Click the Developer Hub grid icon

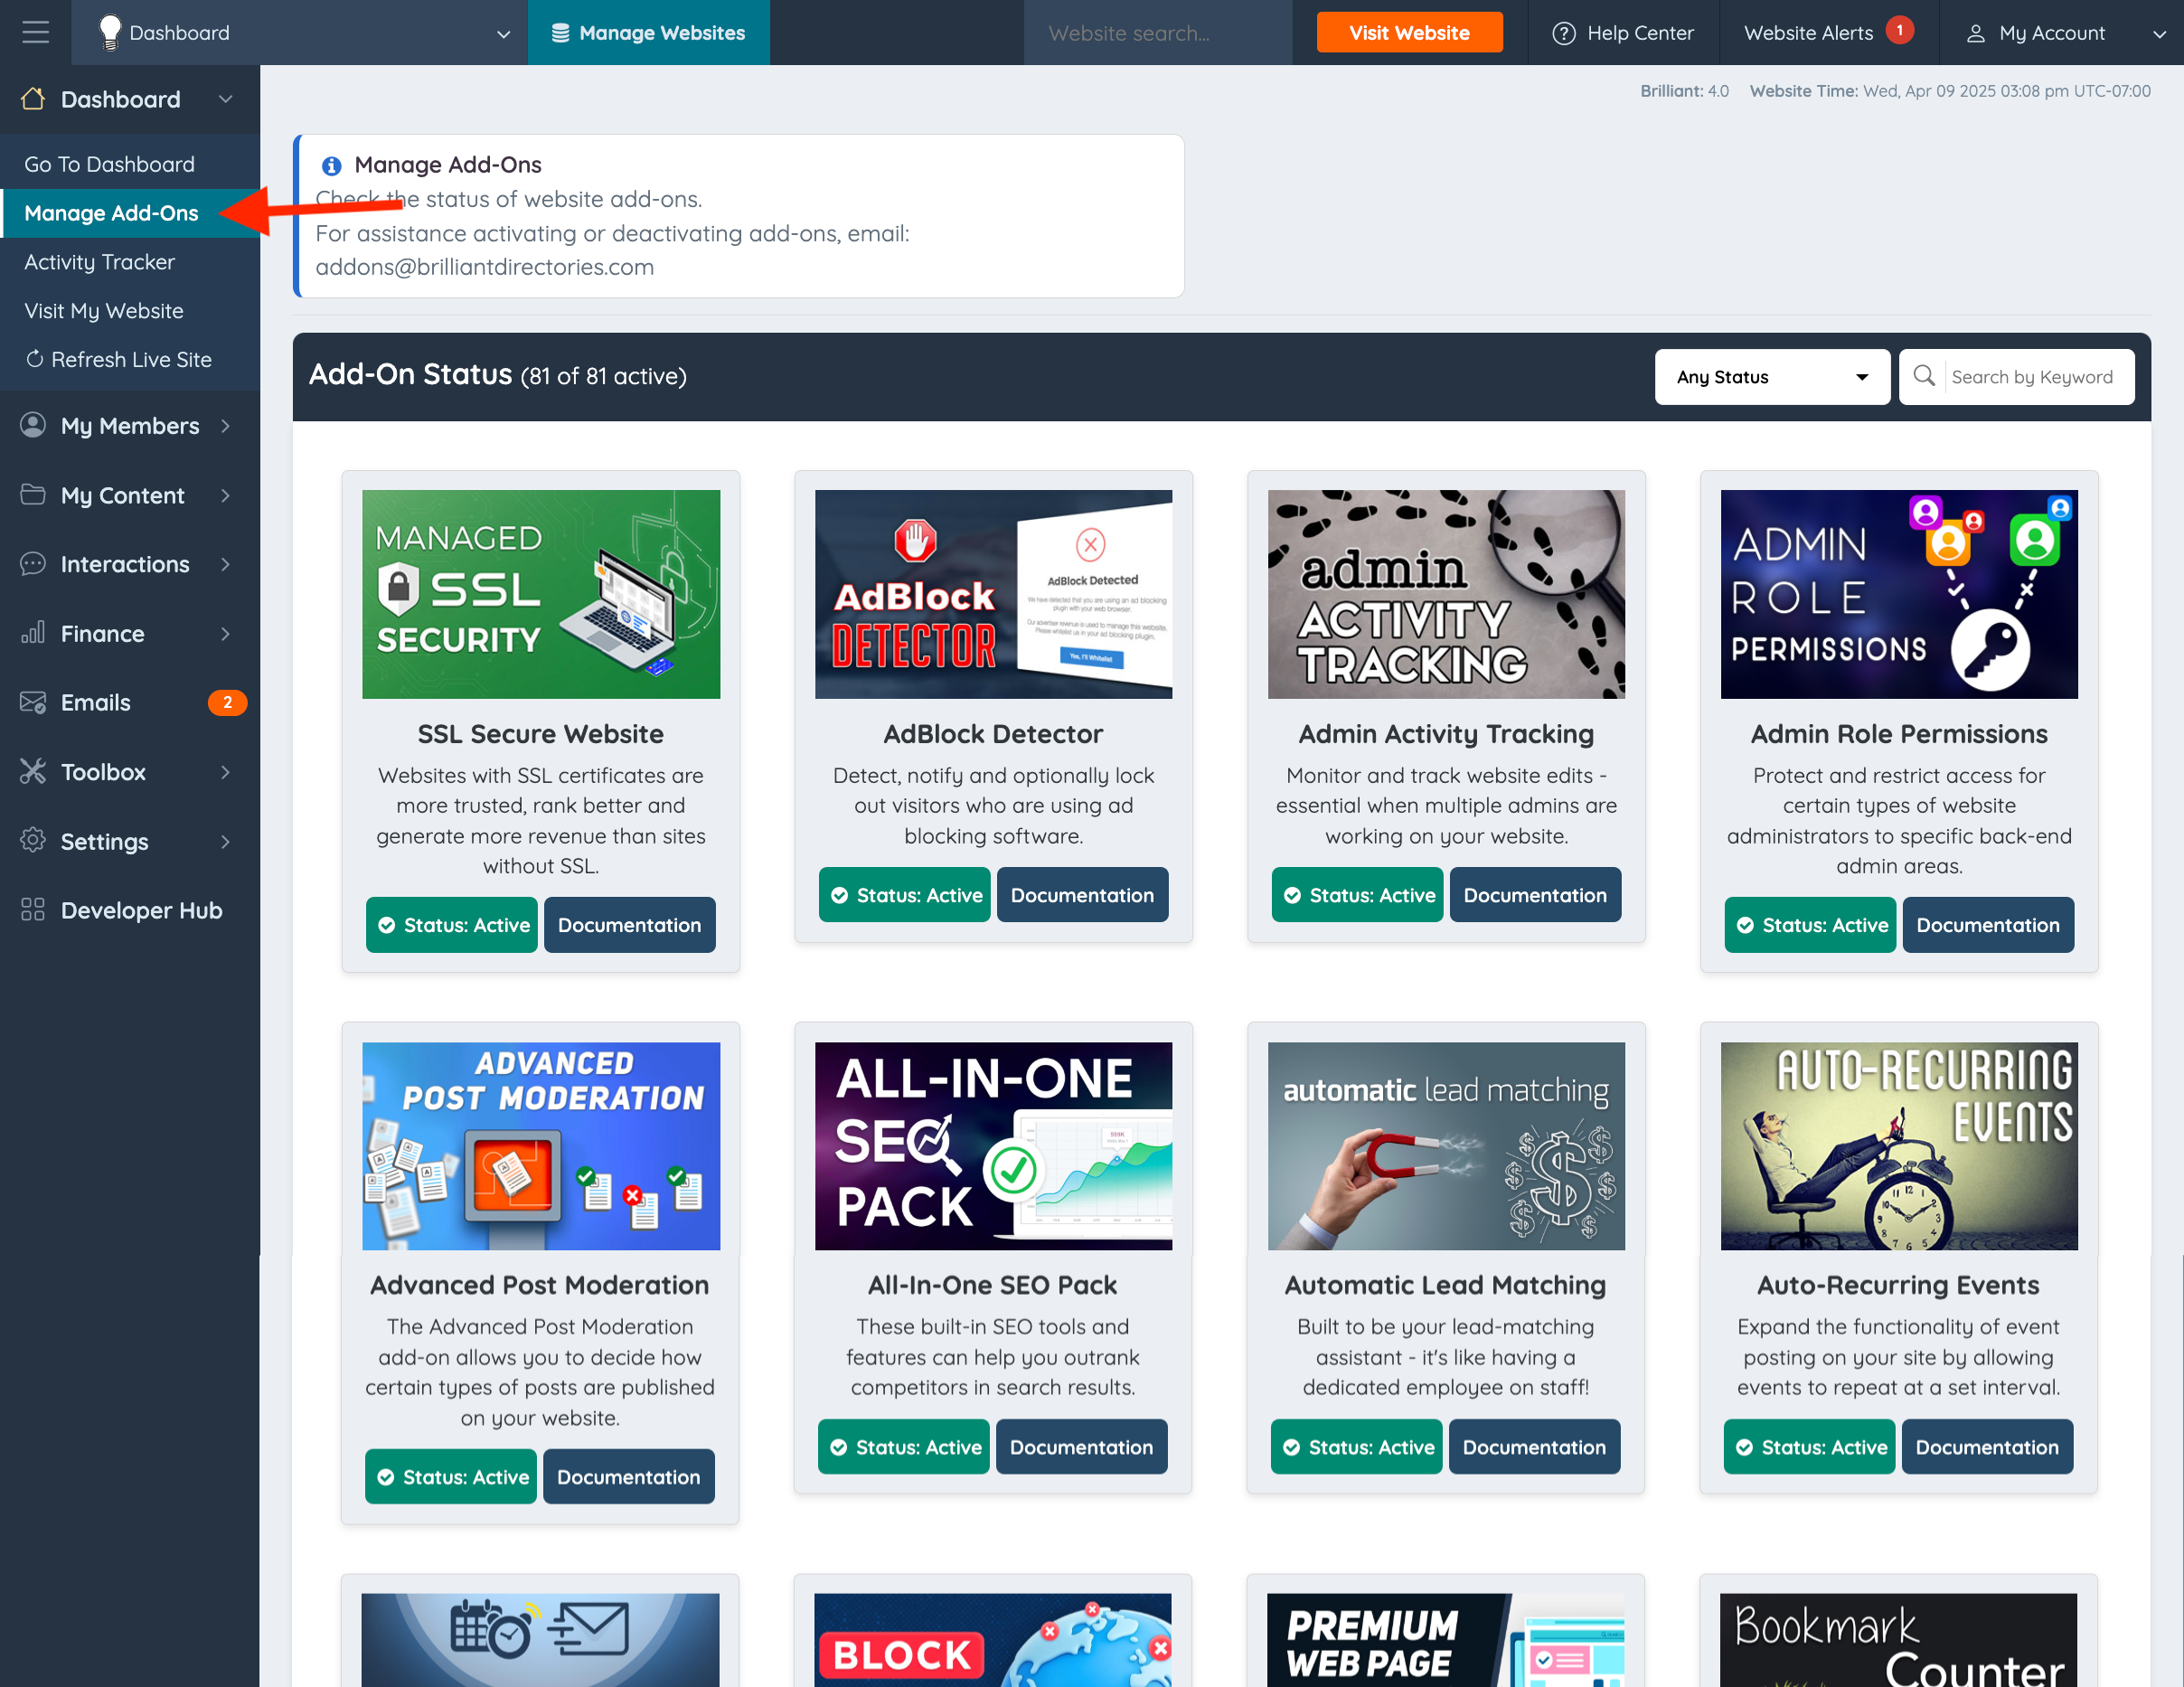coord(33,910)
